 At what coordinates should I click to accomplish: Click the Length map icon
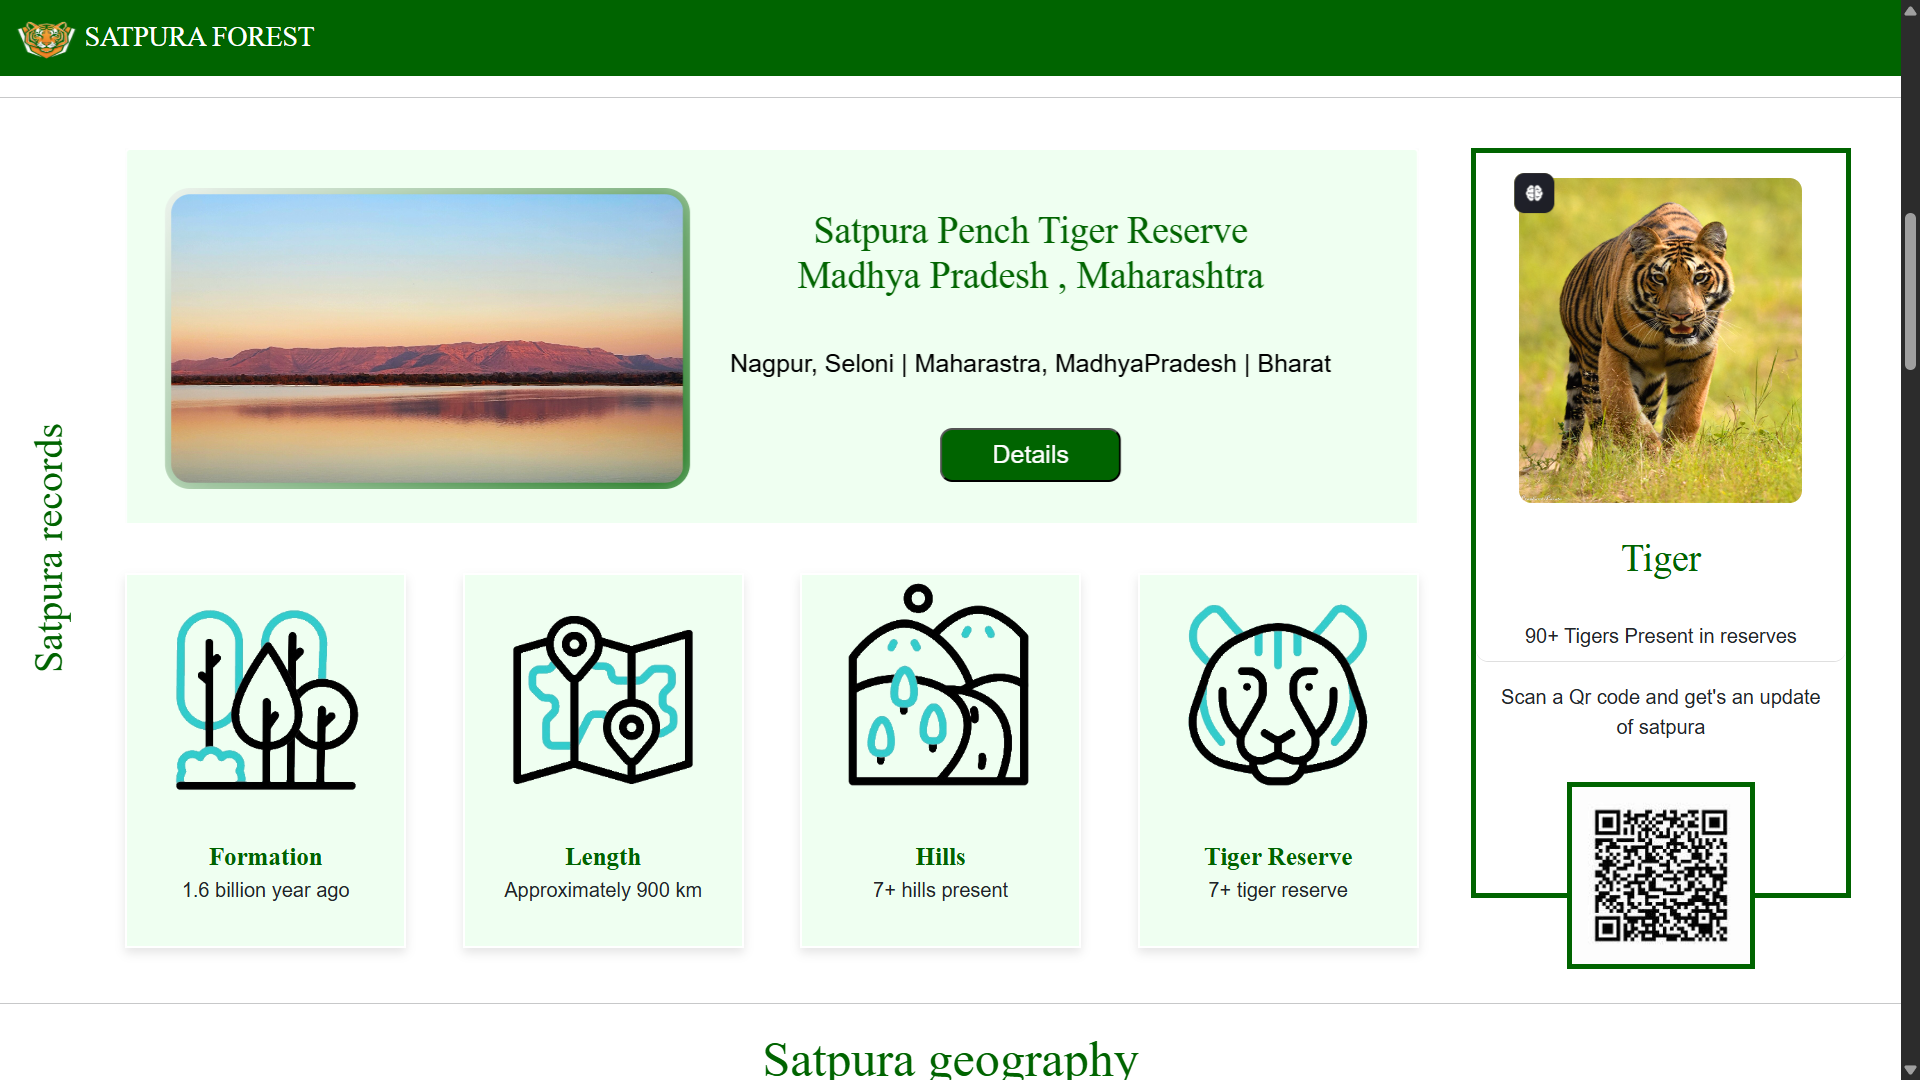pyautogui.click(x=603, y=699)
